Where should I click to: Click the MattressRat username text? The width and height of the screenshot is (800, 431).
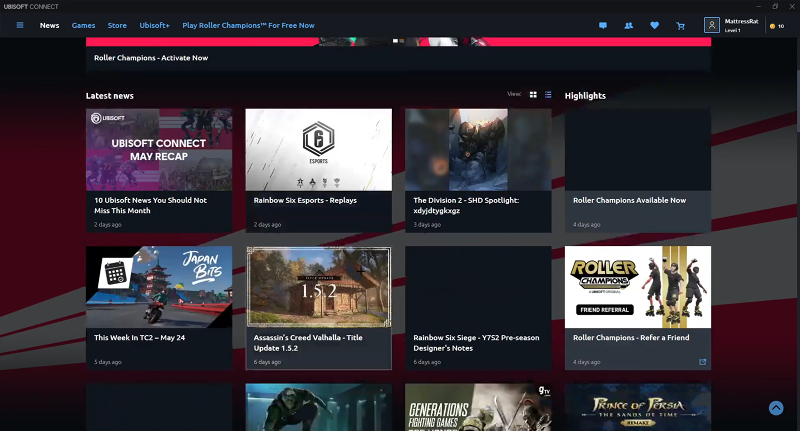741,21
